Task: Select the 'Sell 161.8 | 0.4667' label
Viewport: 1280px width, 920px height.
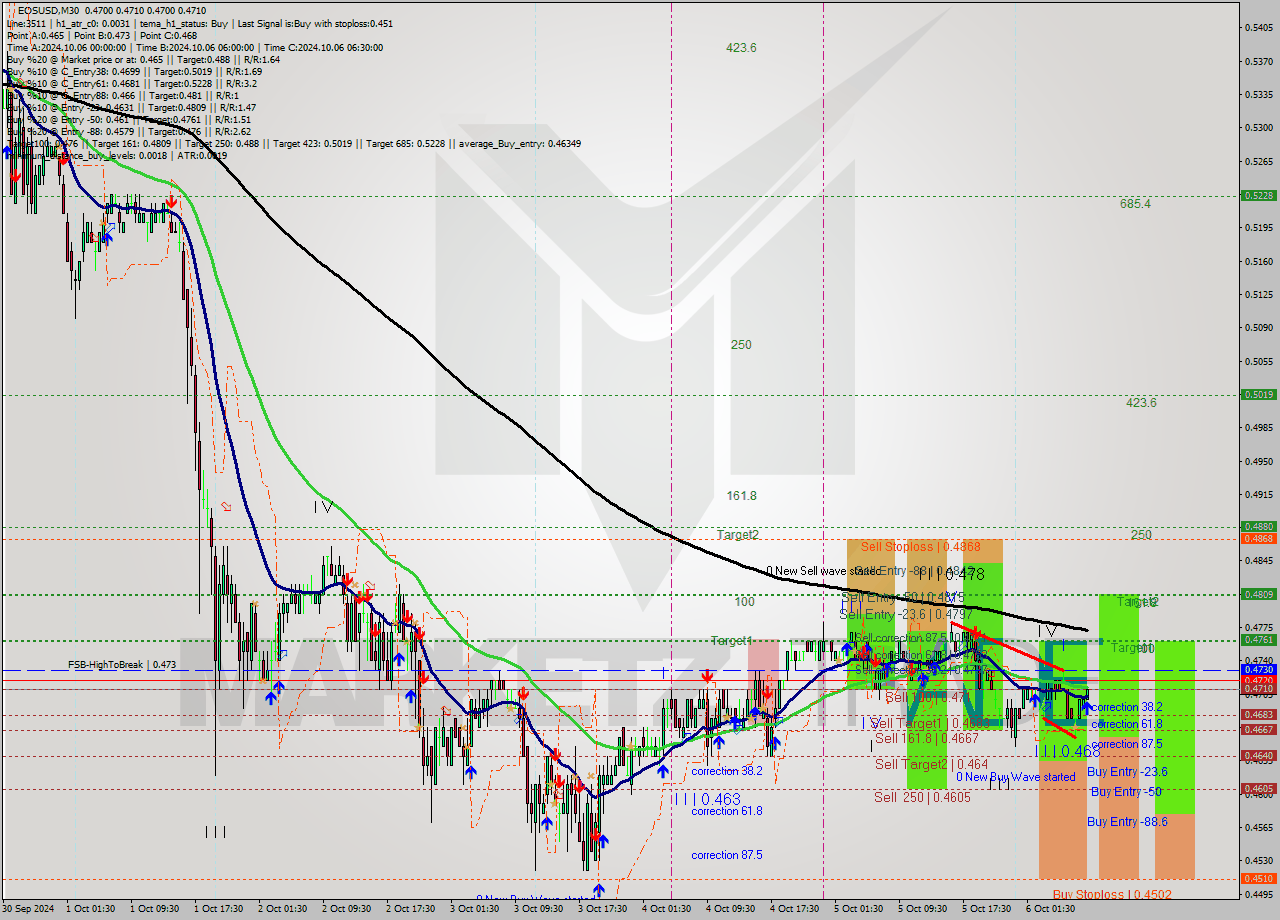Action: coord(927,738)
